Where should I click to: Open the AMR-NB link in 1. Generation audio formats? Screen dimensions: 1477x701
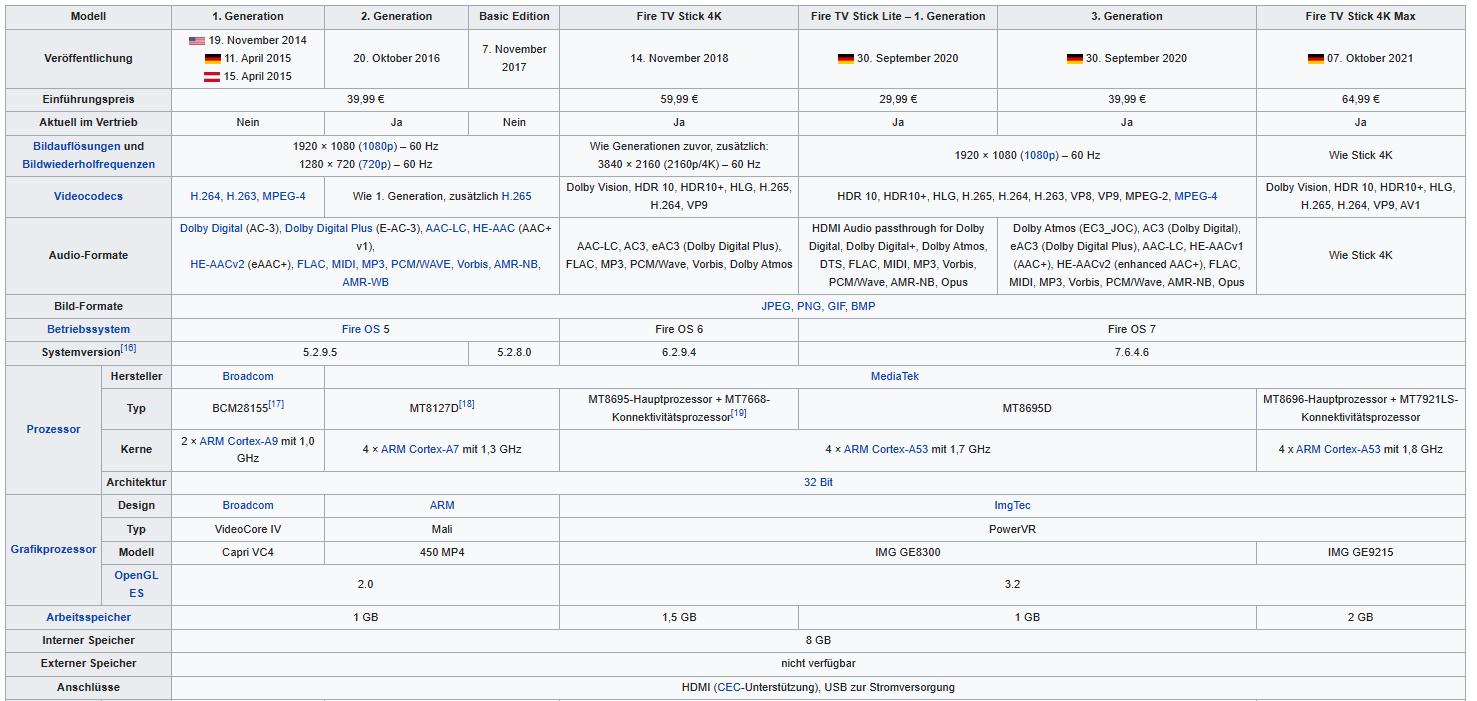(x=516, y=264)
